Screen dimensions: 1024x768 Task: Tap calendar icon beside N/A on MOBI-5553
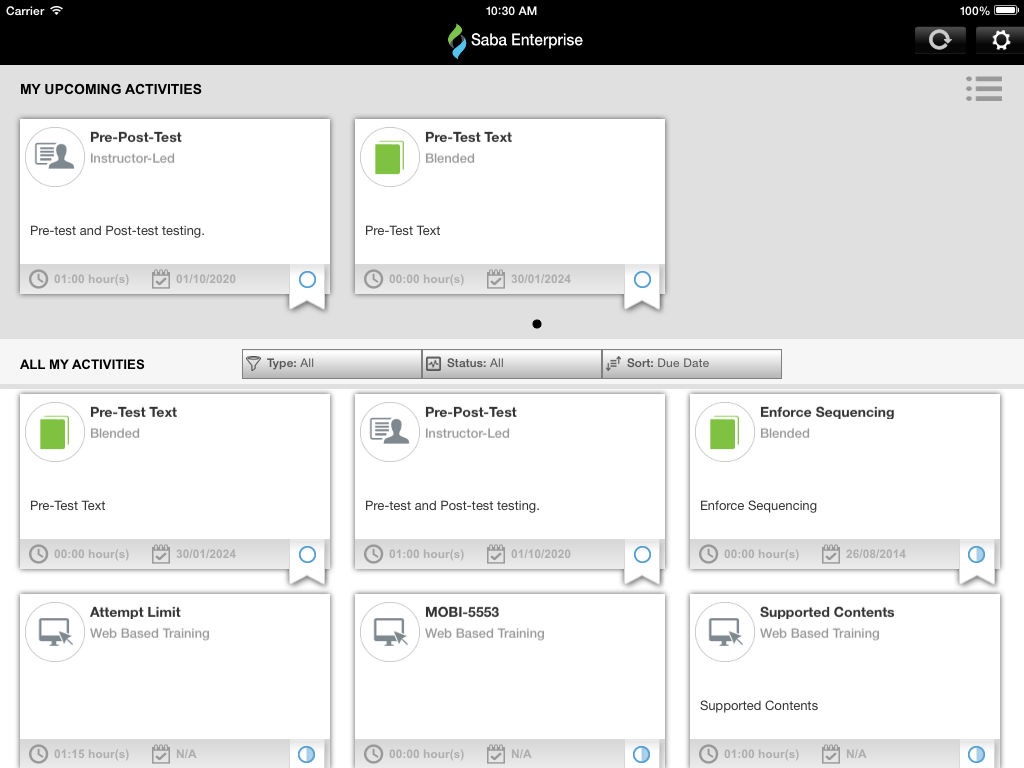496,754
